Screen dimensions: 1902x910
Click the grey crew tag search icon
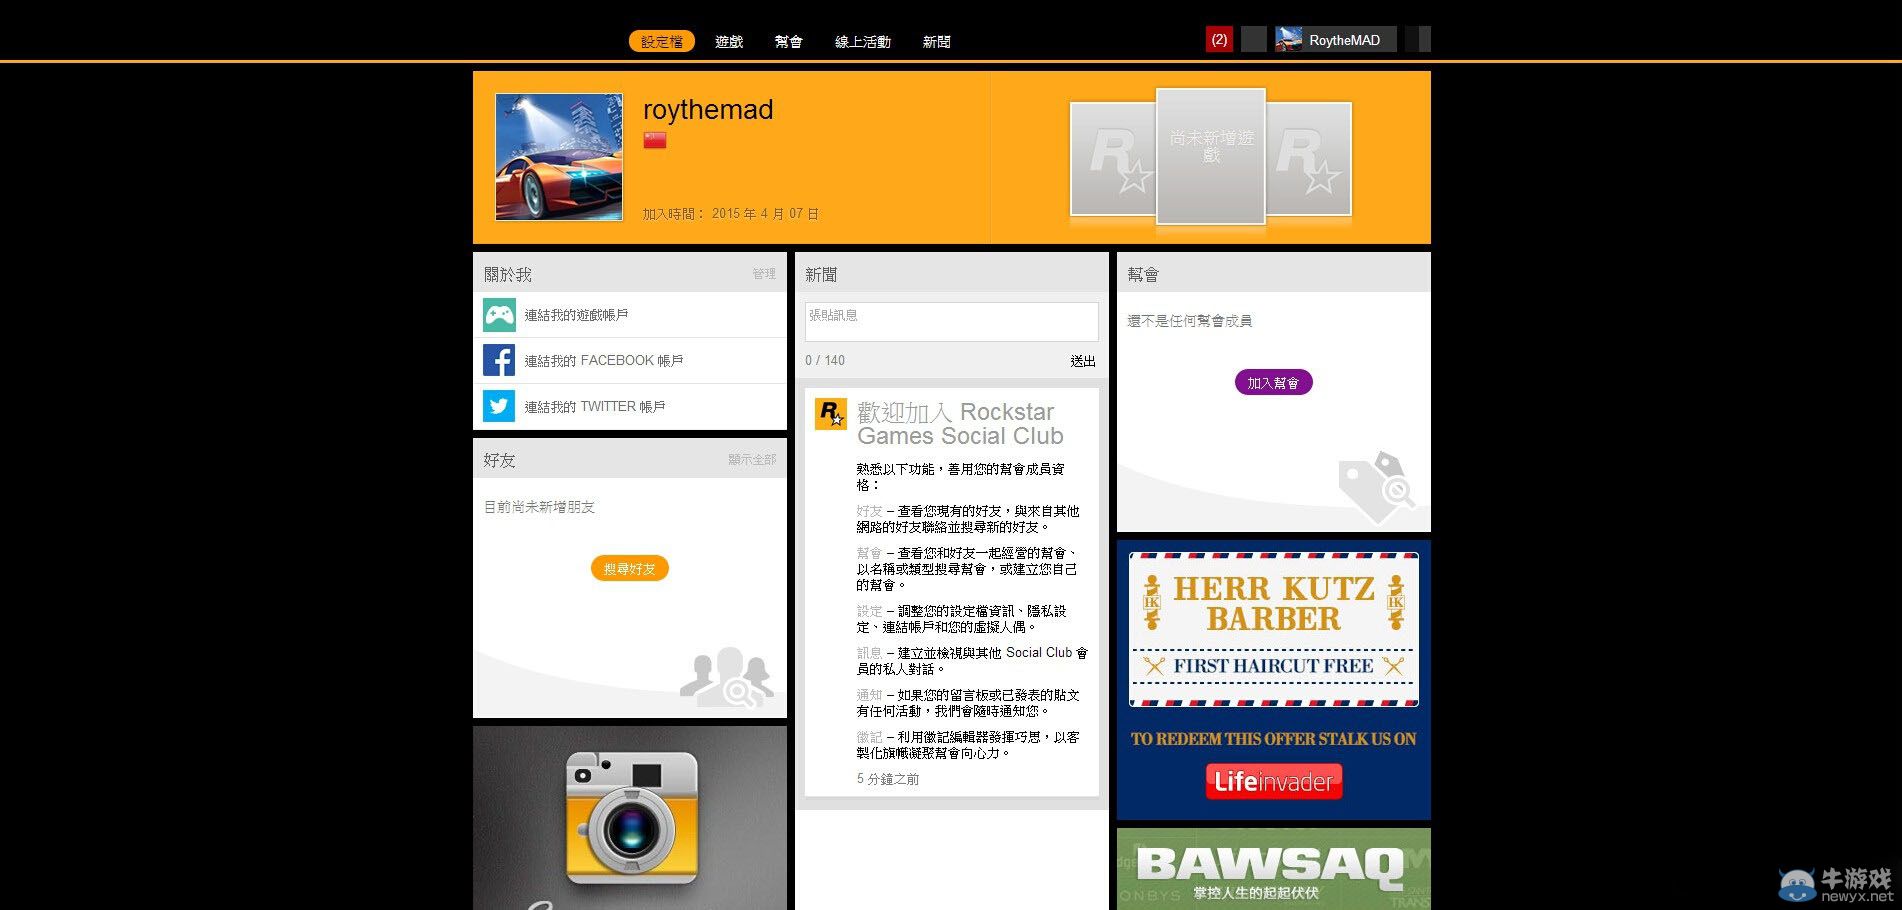(x=1377, y=487)
